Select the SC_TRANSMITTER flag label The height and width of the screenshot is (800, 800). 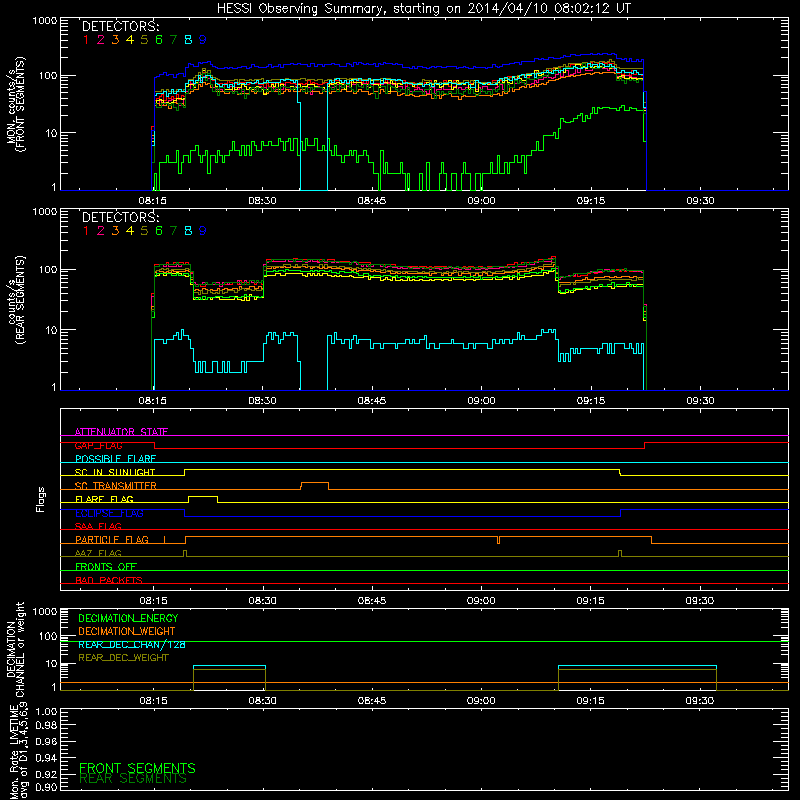pyautogui.click(x=116, y=486)
